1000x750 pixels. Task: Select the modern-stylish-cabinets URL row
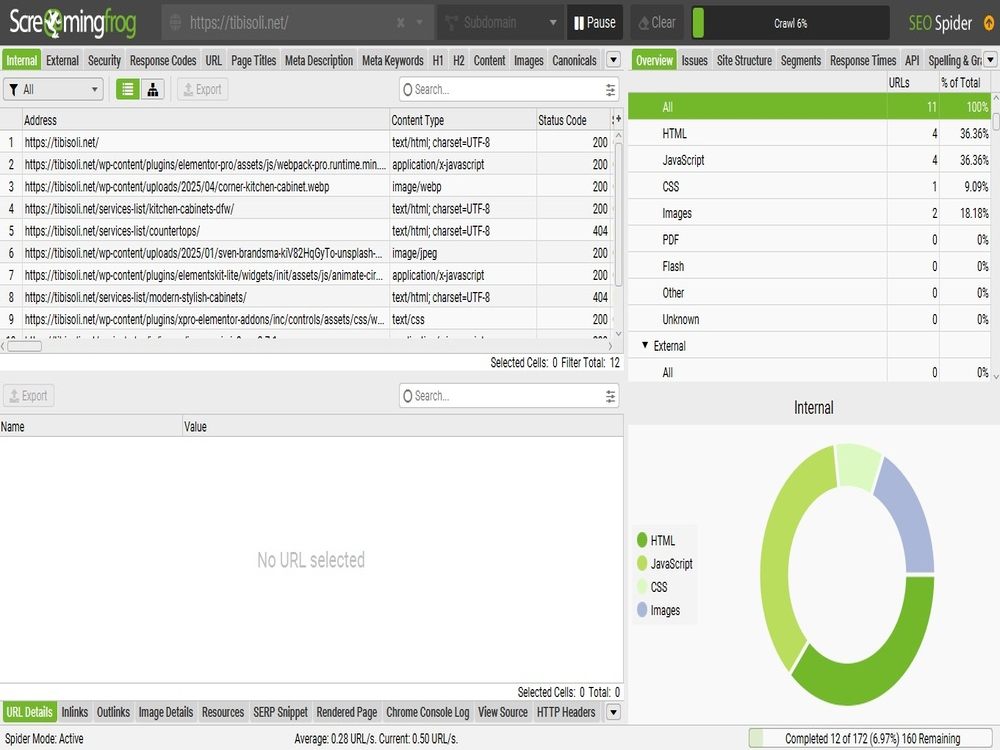[x=306, y=297]
